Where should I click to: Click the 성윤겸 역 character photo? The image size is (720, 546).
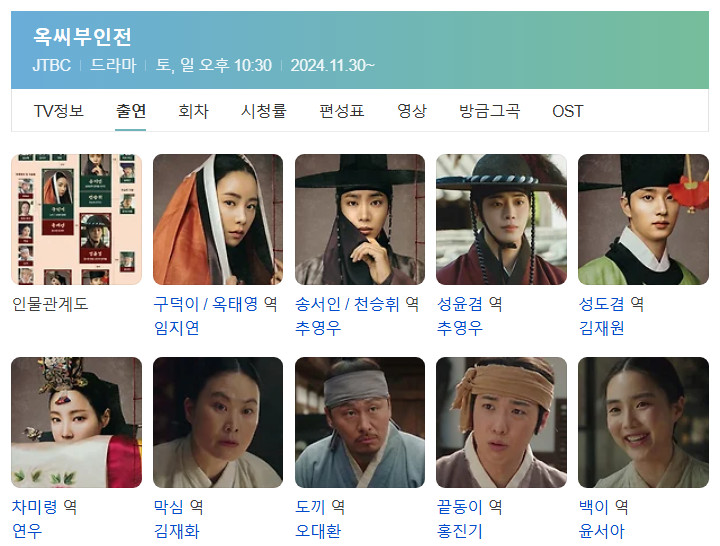[x=501, y=220]
